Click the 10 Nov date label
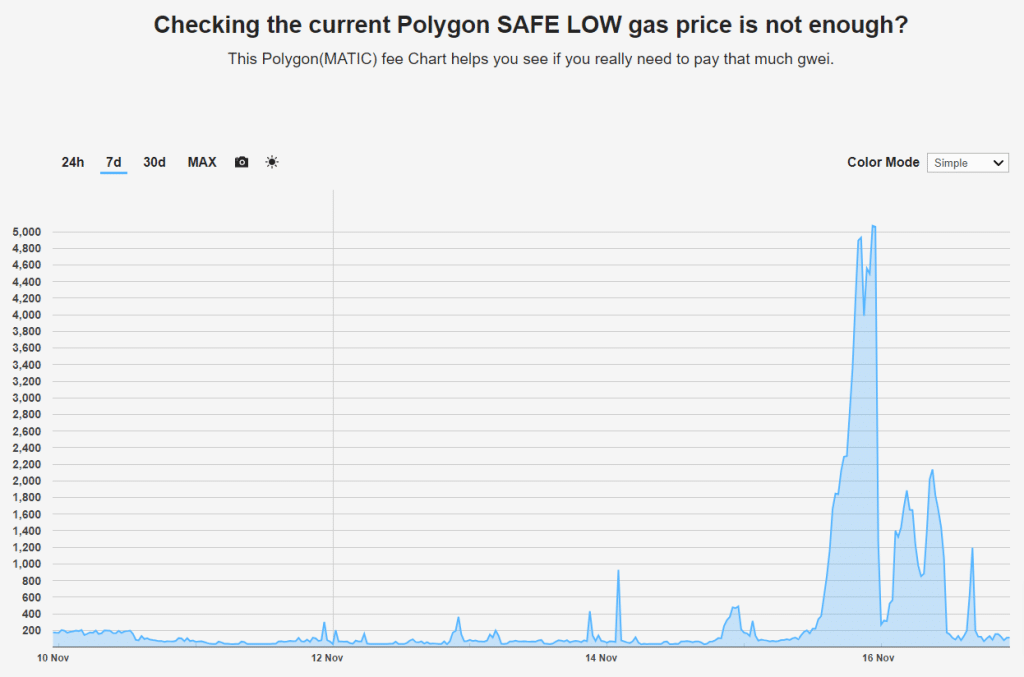 click(x=52, y=658)
